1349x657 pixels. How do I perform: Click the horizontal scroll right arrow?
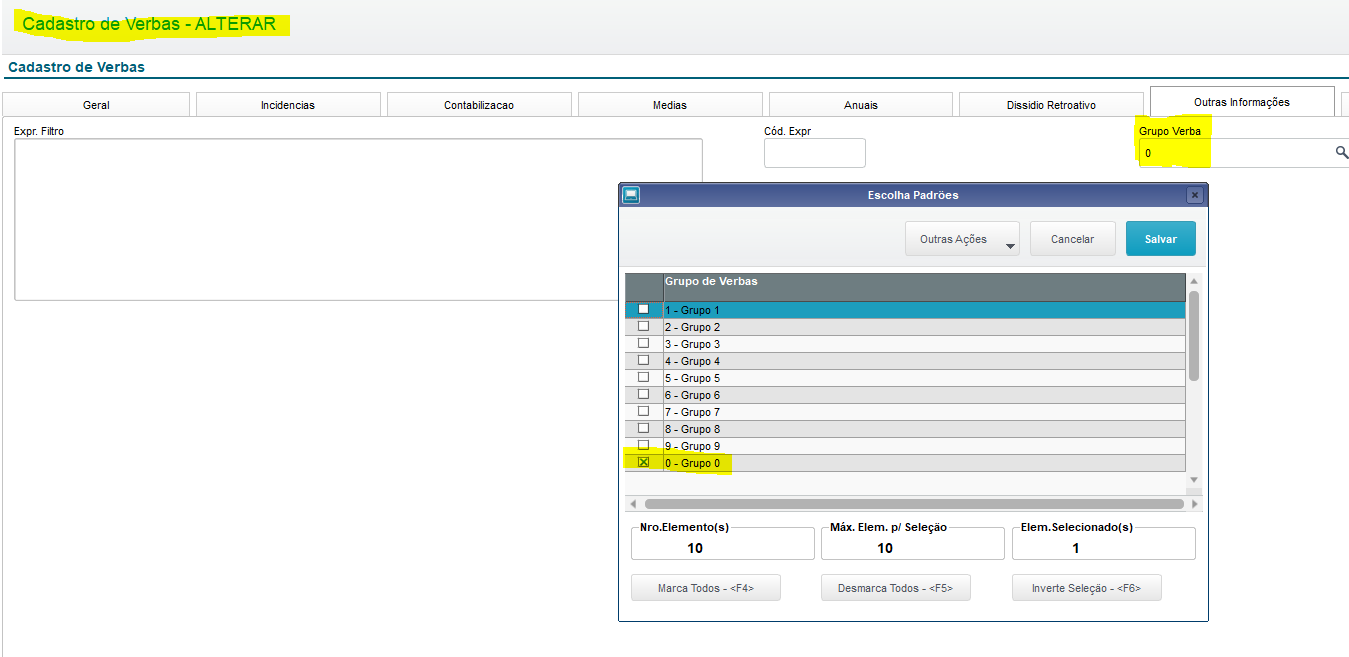(x=1194, y=504)
